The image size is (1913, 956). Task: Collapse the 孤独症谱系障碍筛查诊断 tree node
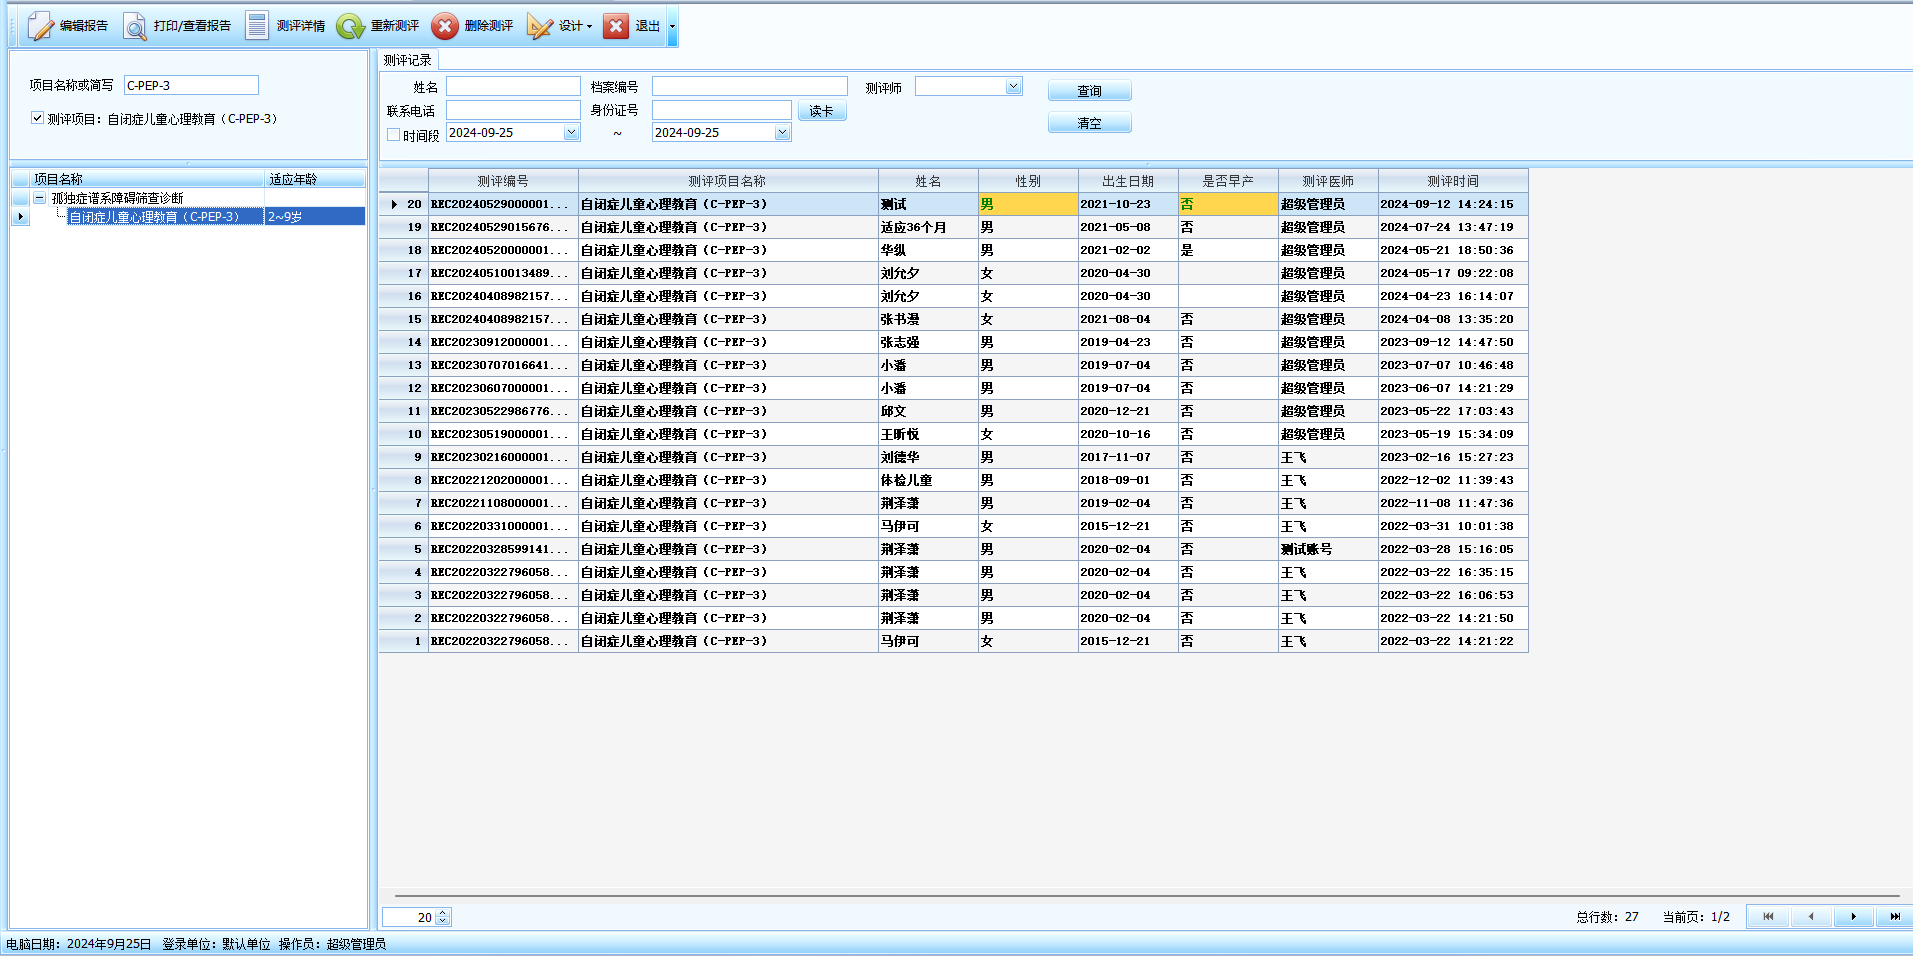[40, 198]
